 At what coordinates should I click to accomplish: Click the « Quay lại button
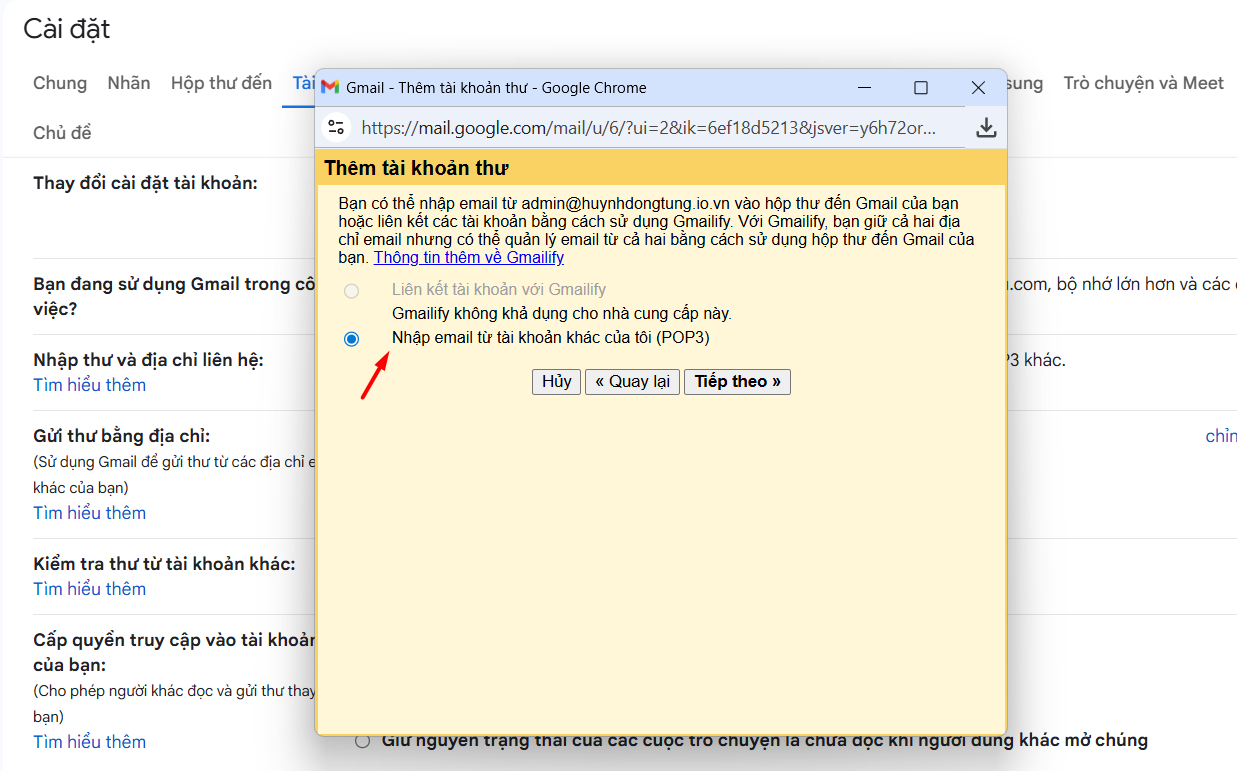coord(632,382)
